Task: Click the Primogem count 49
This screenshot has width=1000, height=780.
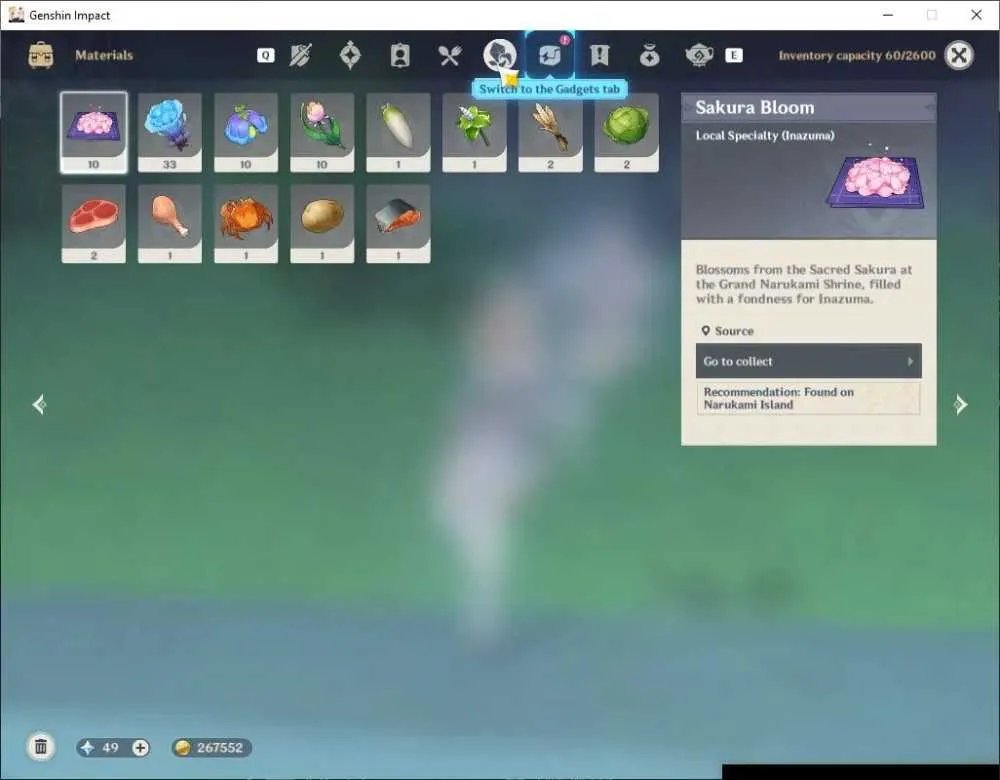Action: pos(110,747)
